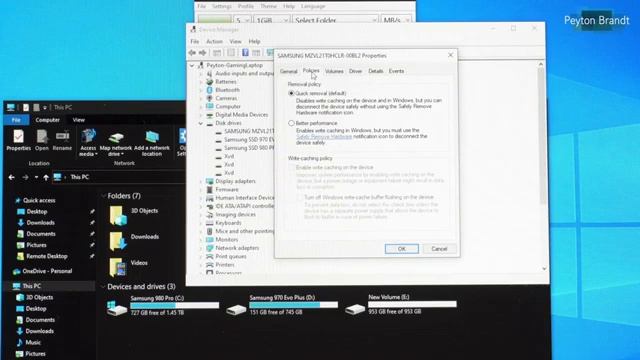Open the Events tab

[396, 71]
